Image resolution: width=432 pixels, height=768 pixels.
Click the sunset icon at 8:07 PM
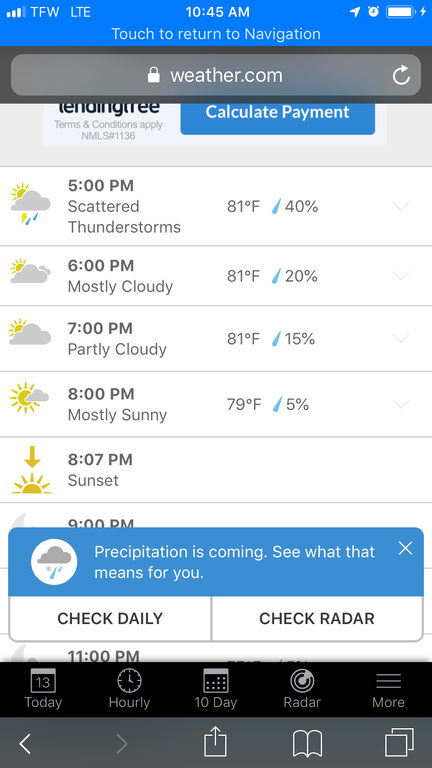(x=32, y=470)
